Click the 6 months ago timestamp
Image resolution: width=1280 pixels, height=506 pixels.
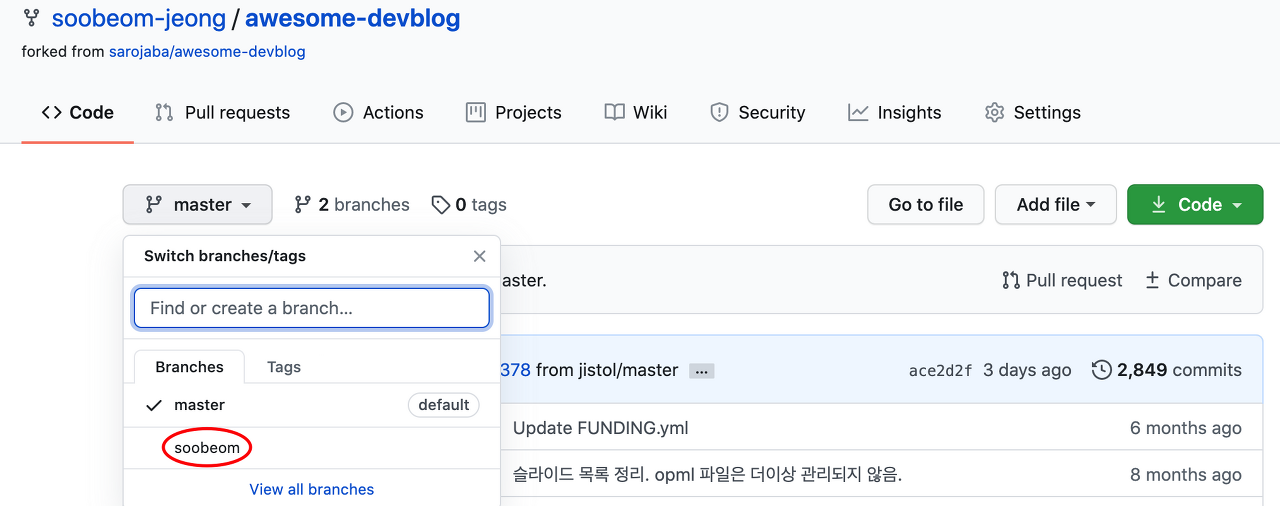[1186, 428]
